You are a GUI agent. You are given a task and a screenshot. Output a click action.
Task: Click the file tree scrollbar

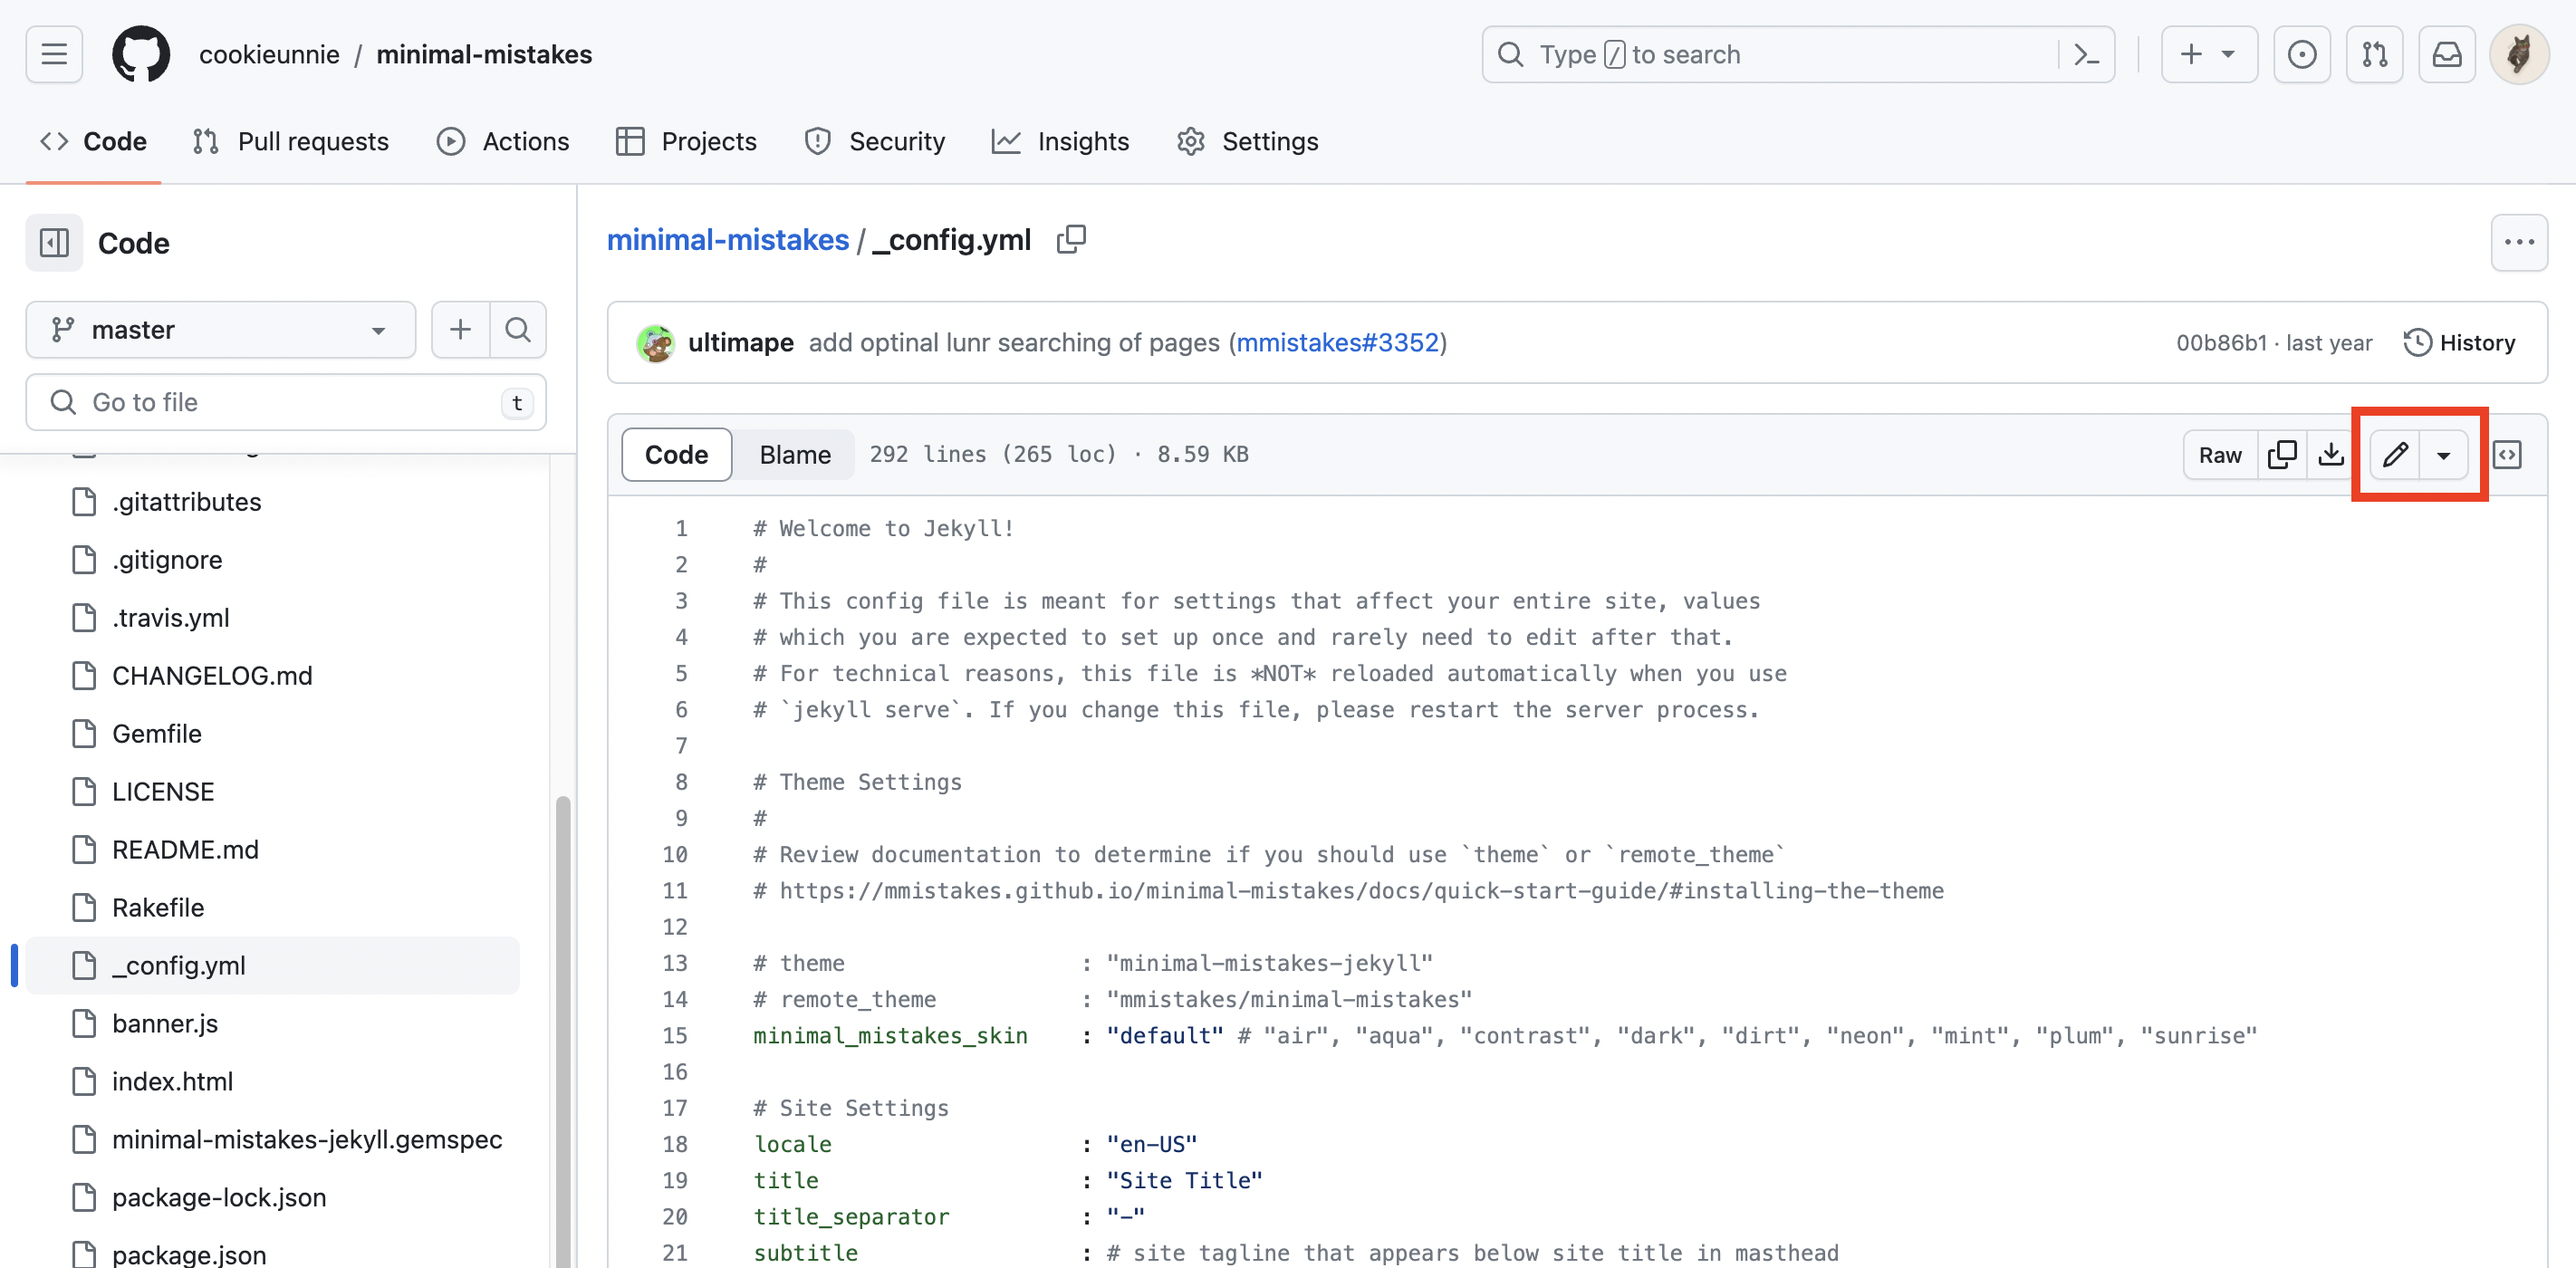click(x=563, y=1030)
